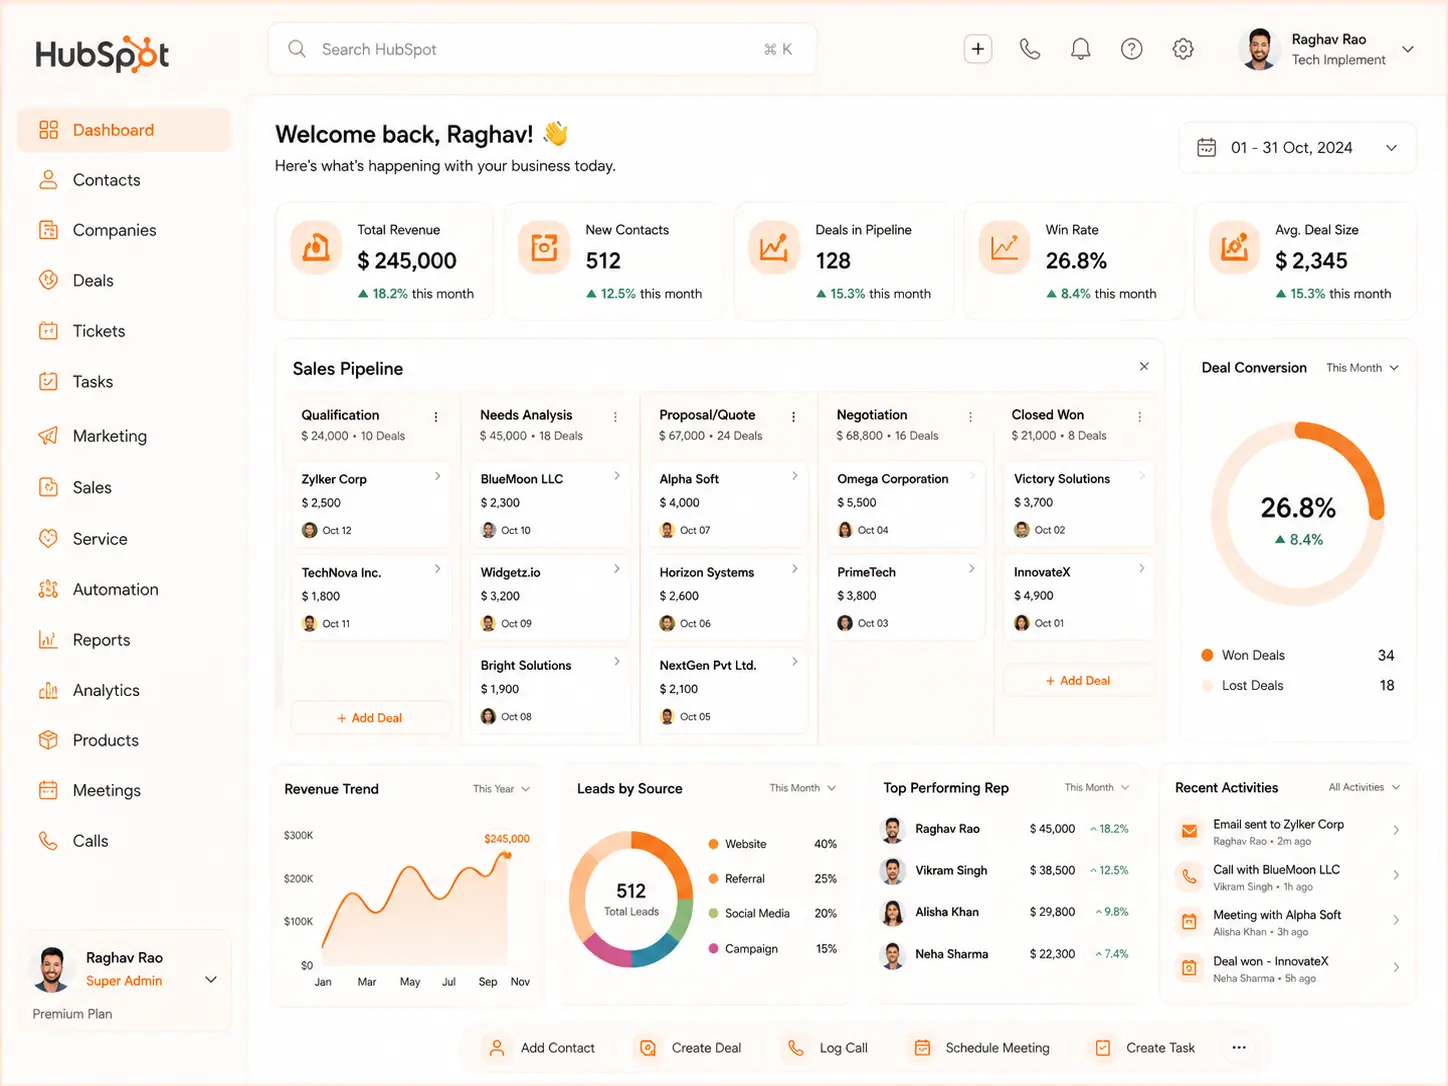The width and height of the screenshot is (1448, 1086).
Task: Expand the InnovateX deal card arrow
Action: 1141,568
